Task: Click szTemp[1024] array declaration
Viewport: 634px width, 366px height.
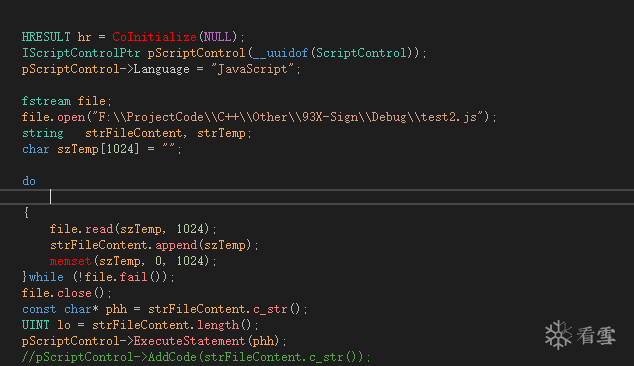Action: [98, 149]
